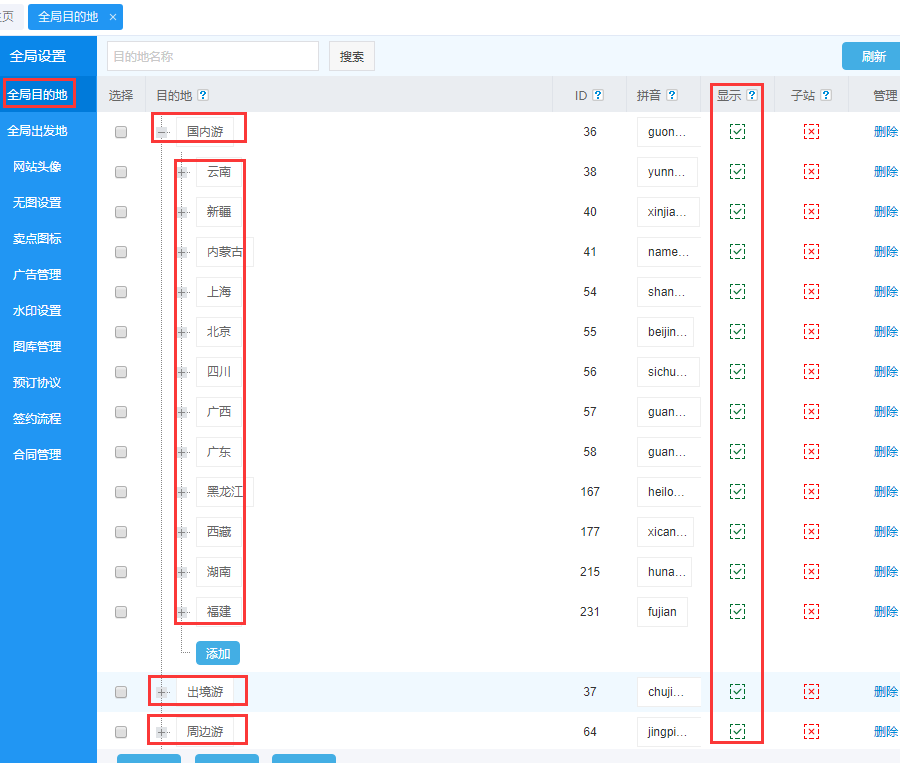
Task: Click the help icon next to 拼音 header
Action: pos(672,96)
